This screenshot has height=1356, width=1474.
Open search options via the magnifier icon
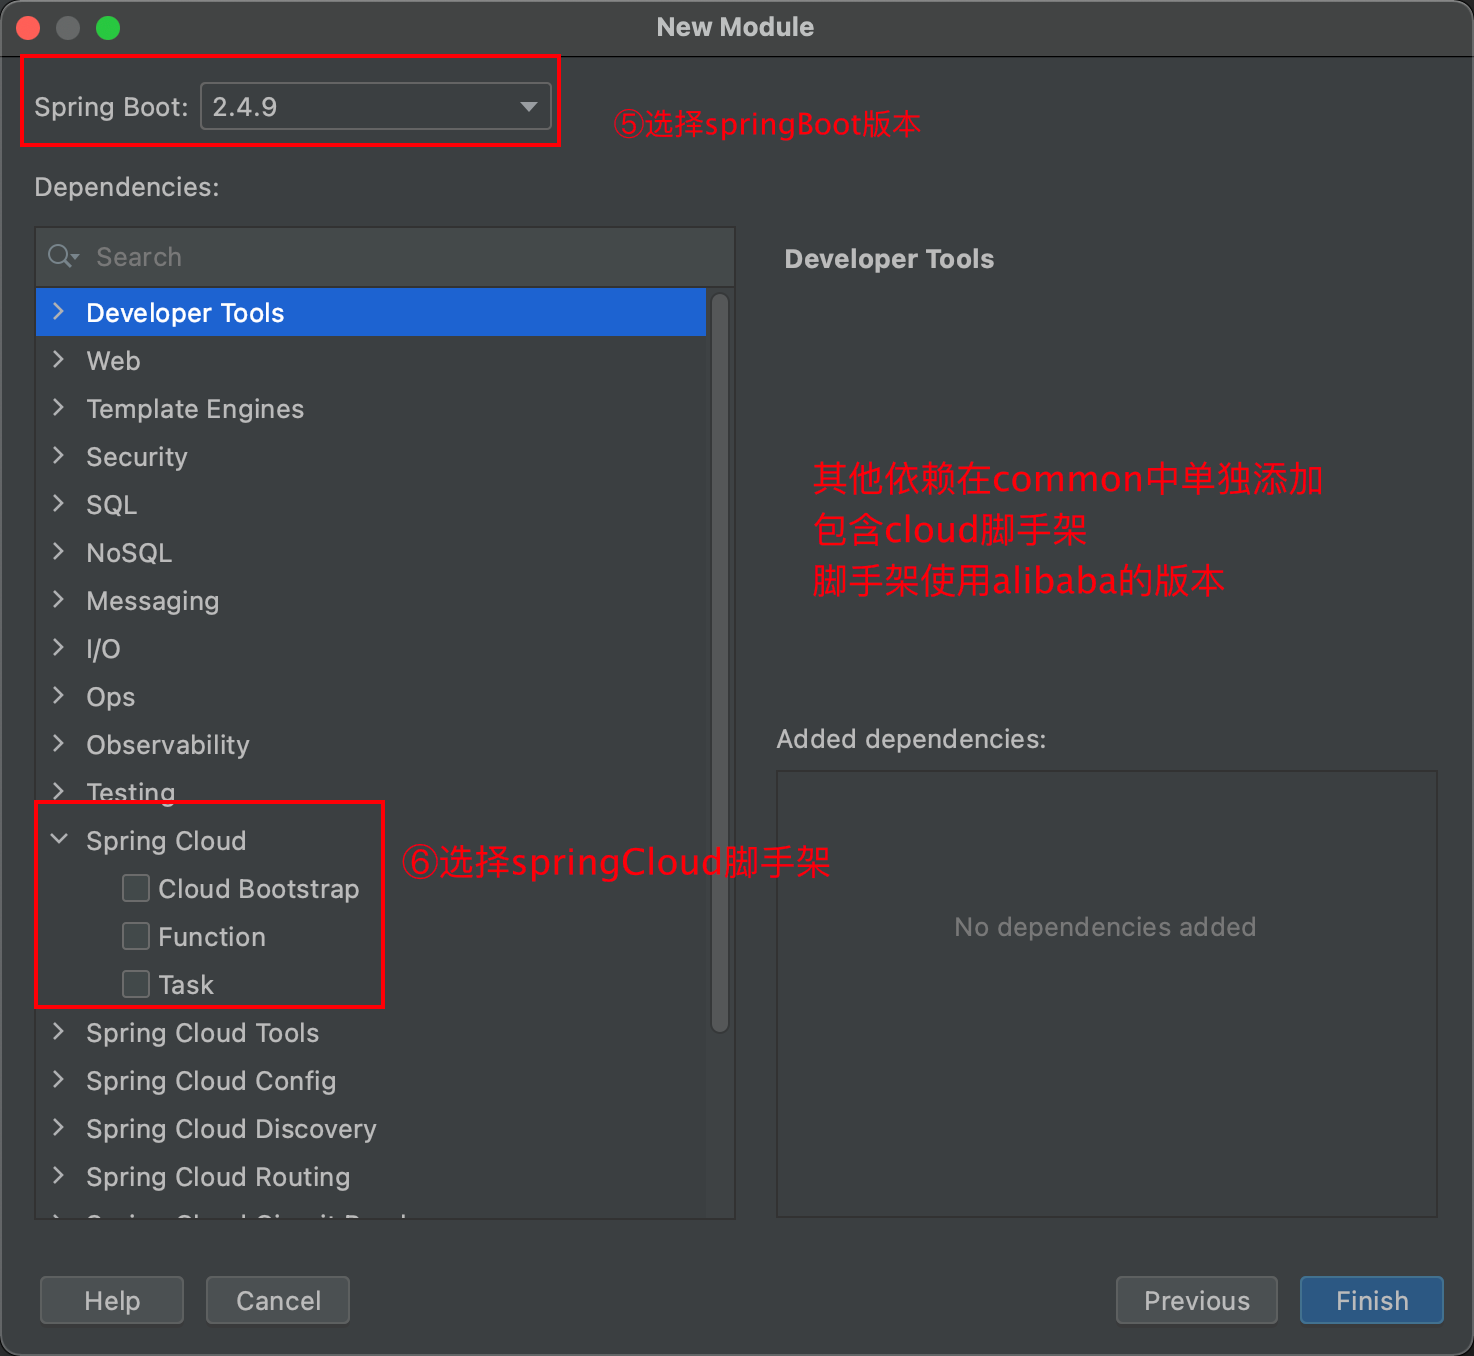(62, 256)
